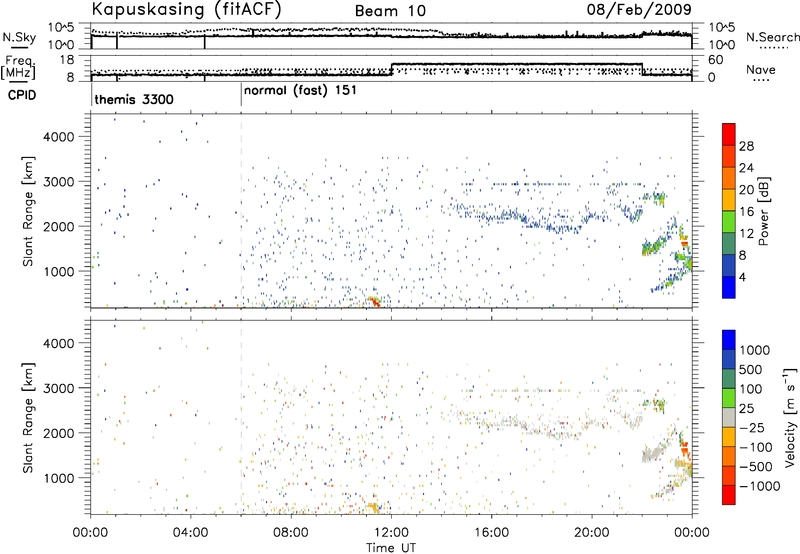Click the Power [dB] colorbar label
Screen dimensions: 800x554
[x=763, y=211]
